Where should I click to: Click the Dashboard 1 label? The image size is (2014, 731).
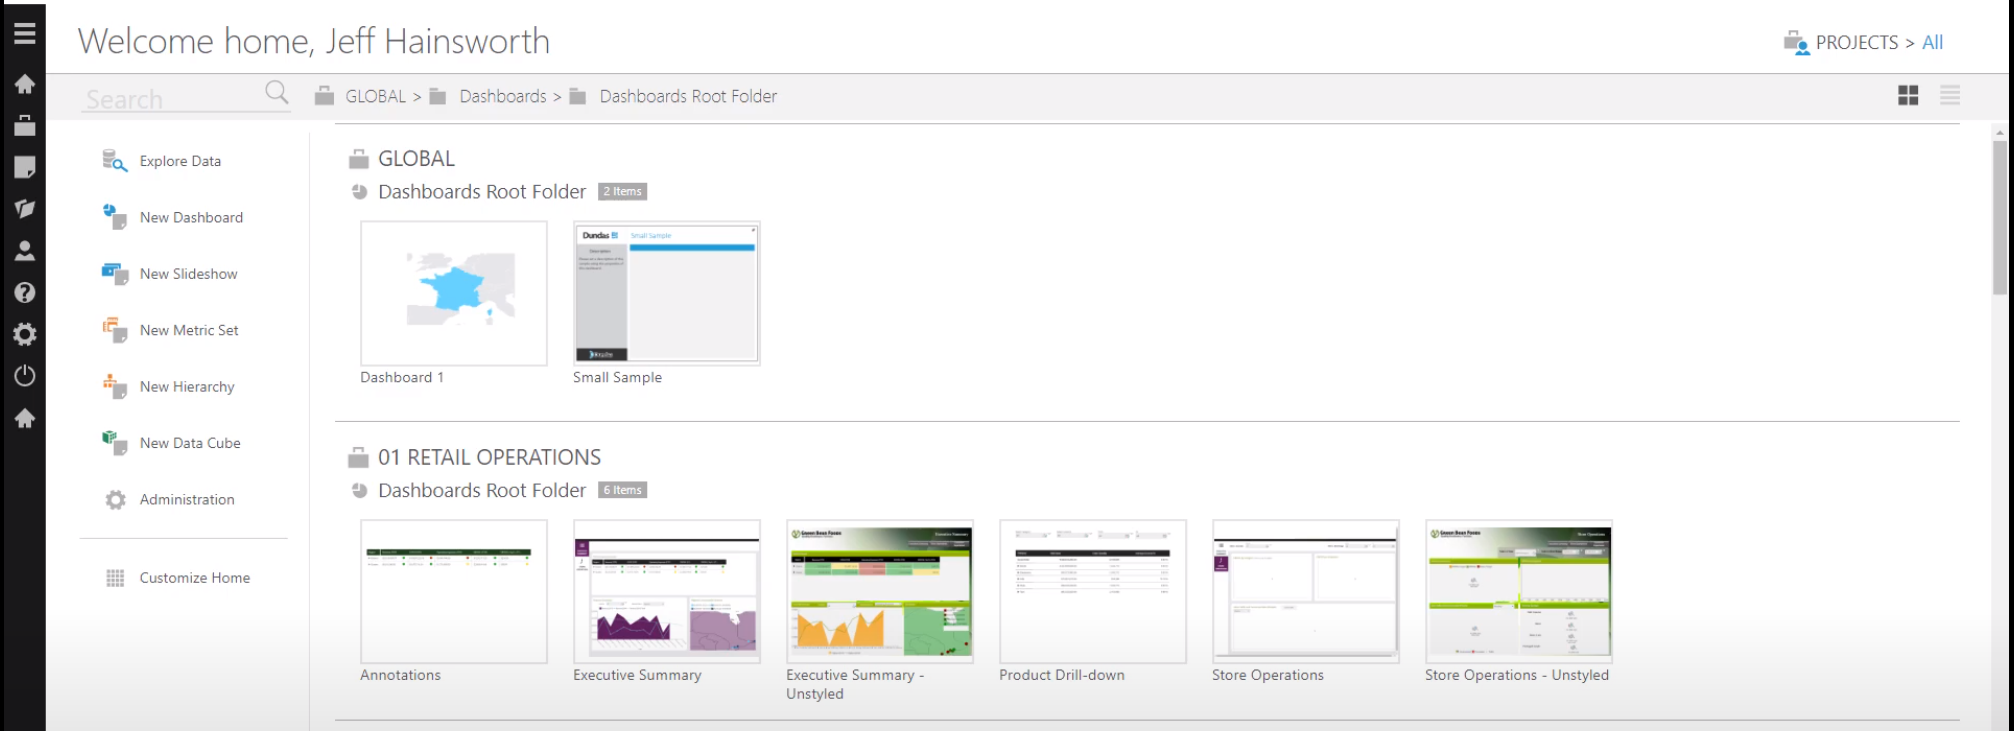point(402,377)
